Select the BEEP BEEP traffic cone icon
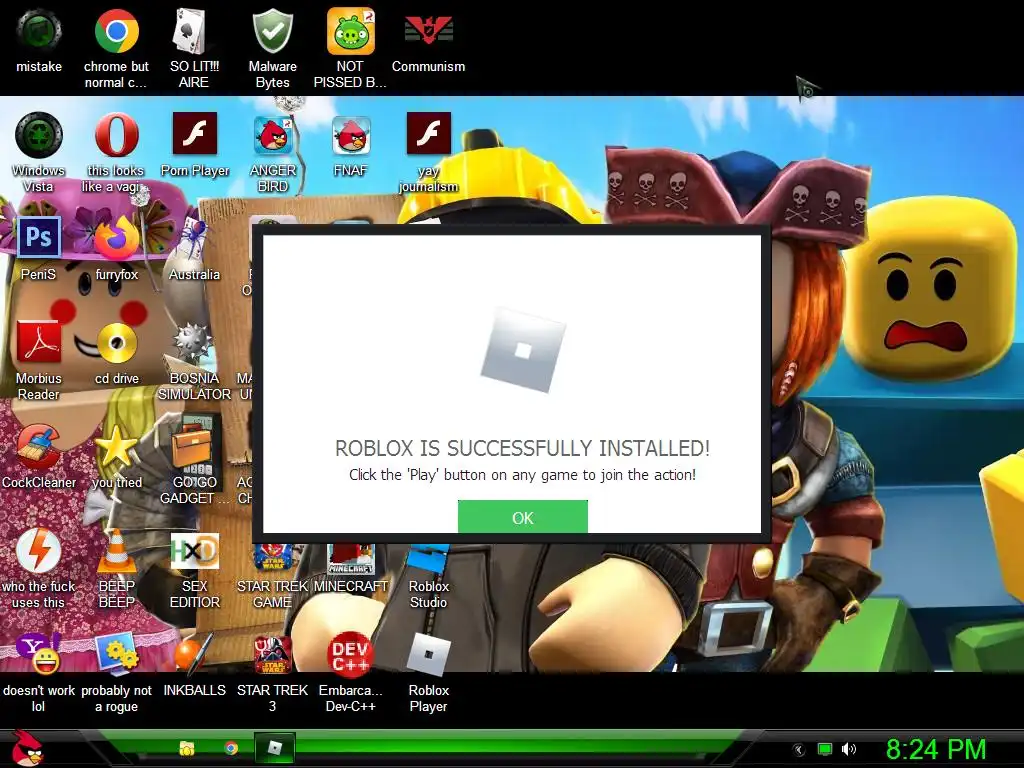The image size is (1024, 768). point(116,568)
